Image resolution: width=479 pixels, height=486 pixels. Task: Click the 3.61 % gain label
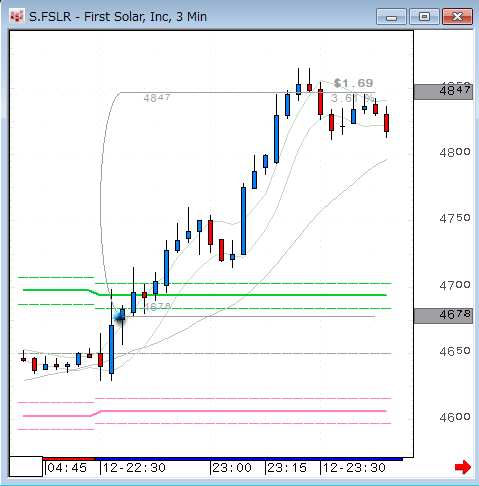352,98
